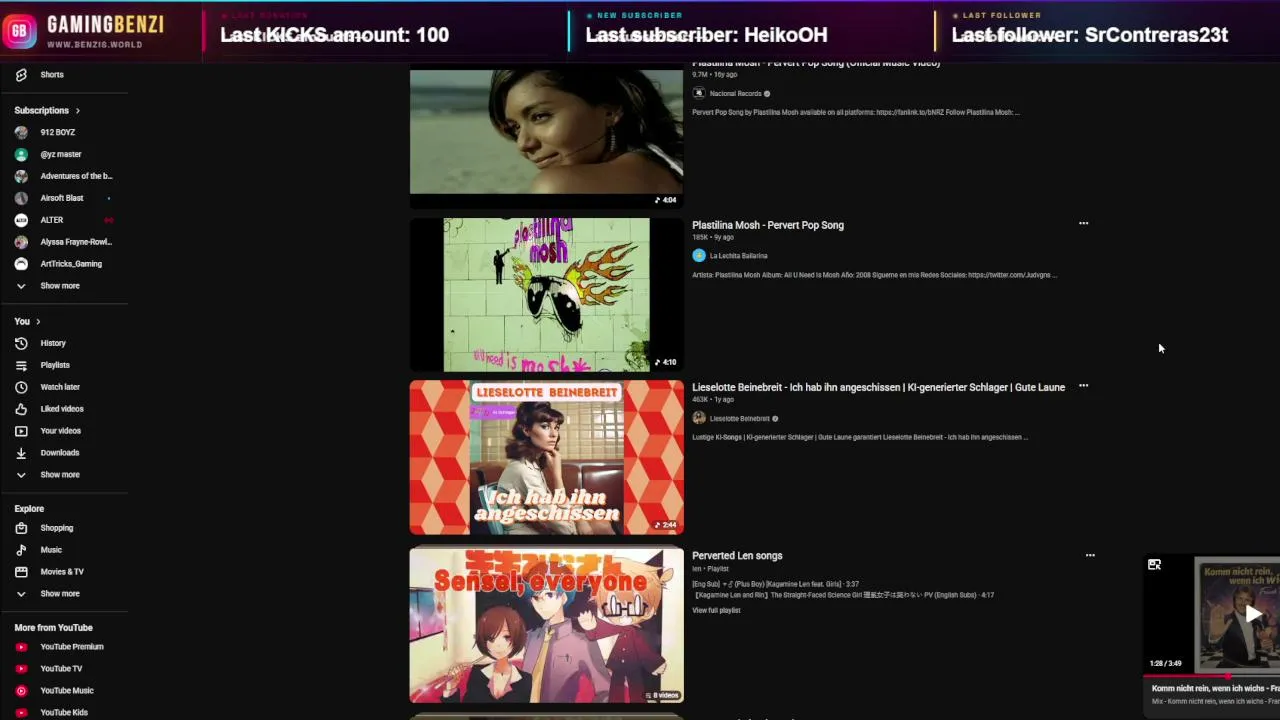1280x720 pixels.
Task: Open the Downloads arrow icon
Action: [21, 453]
